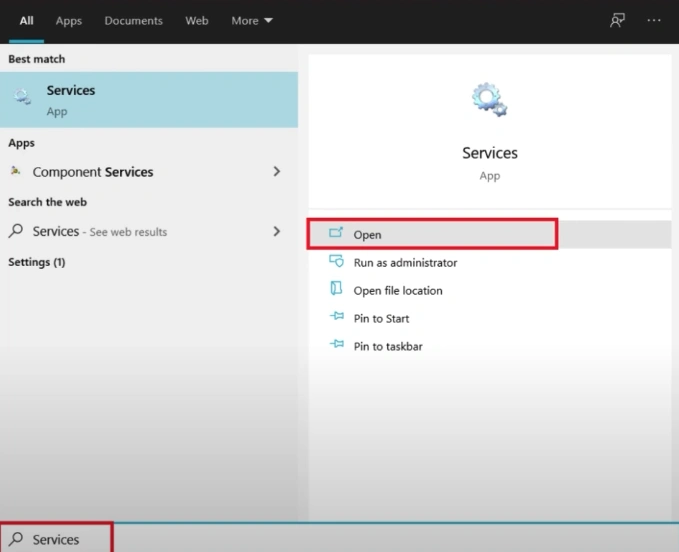Click the Pin to taskbar pin icon
679x552 pixels.
(x=337, y=344)
